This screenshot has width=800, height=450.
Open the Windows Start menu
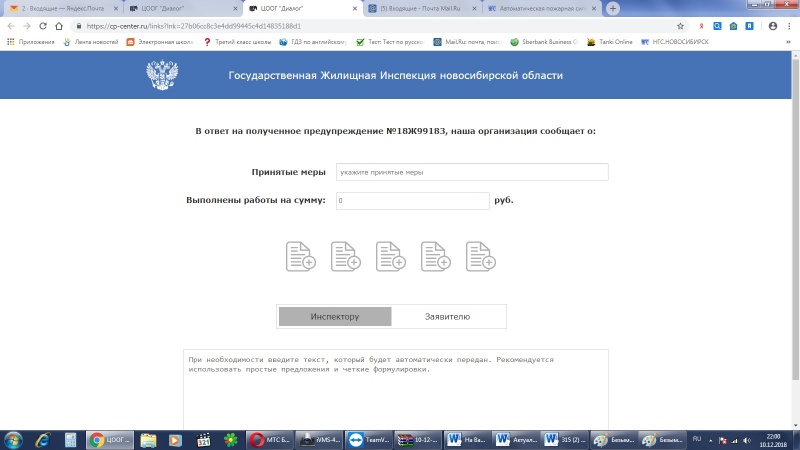[x=14, y=439]
